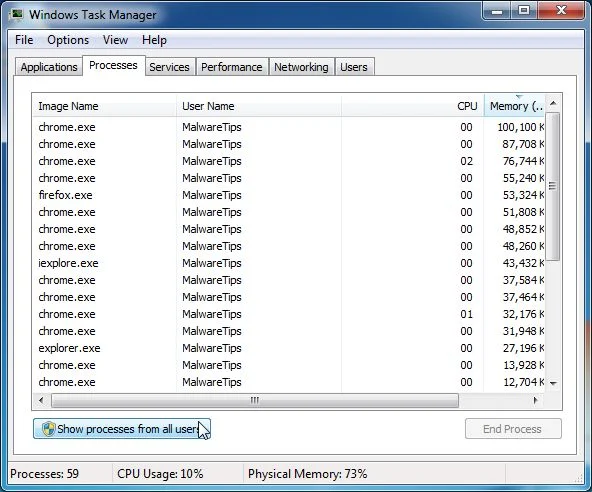Image resolution: width=592 pixels, height=492 pixels.
Task: Select chrome.exe row with 37,584 K
Action: click(x=288, y=280)
